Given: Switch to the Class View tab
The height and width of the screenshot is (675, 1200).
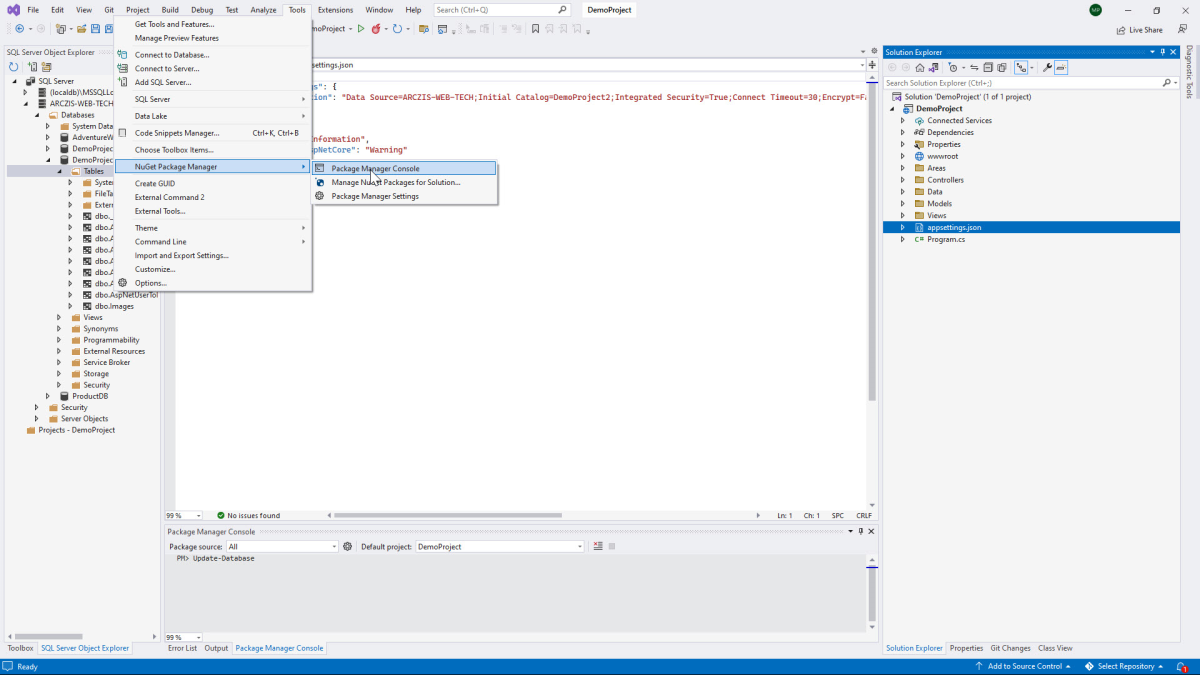Looking at the screenshot, I should click(1055, 648).
